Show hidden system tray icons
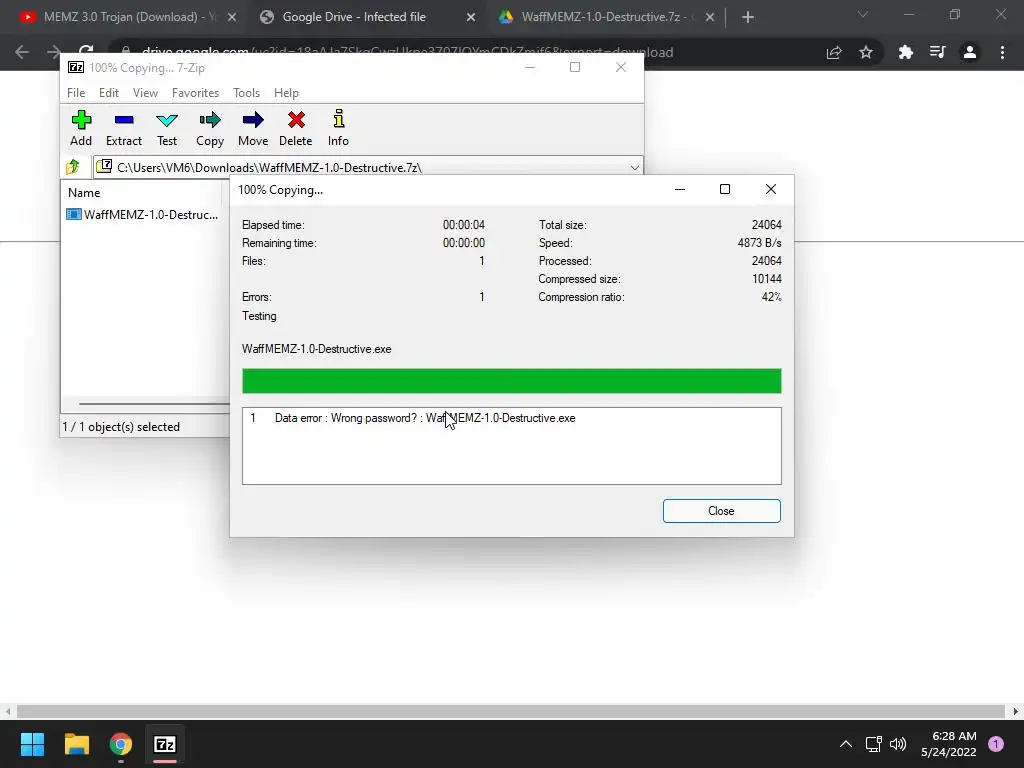Viewport: 1024px width, 768px height. [846, 744]
